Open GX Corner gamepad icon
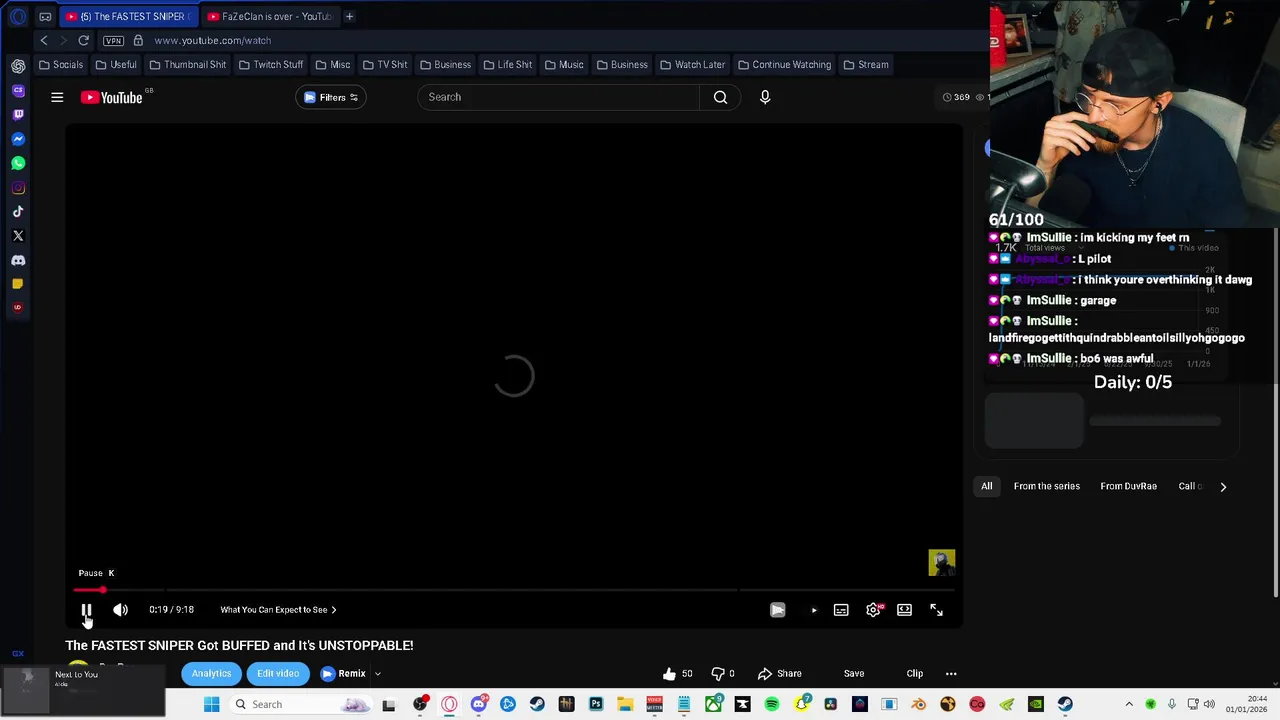Image resolution: width=1280 pixels, height=720 pixels. pyautogui.click(x=45, y=16)
